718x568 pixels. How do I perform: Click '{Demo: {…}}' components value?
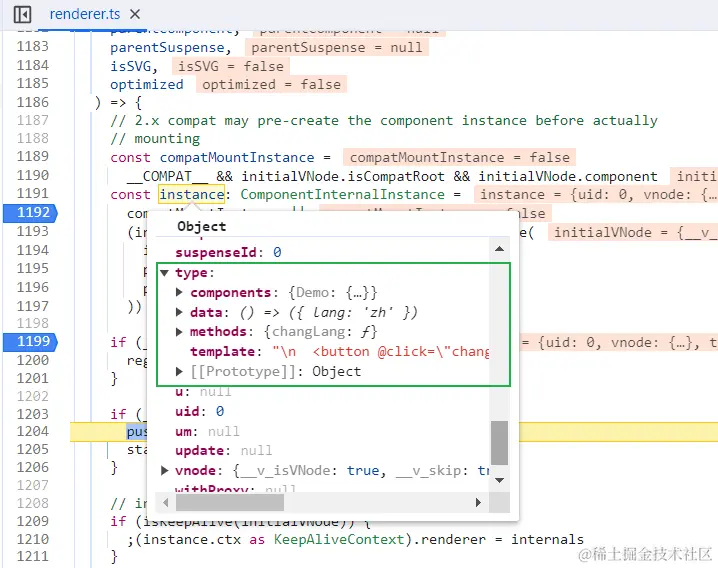333,293
